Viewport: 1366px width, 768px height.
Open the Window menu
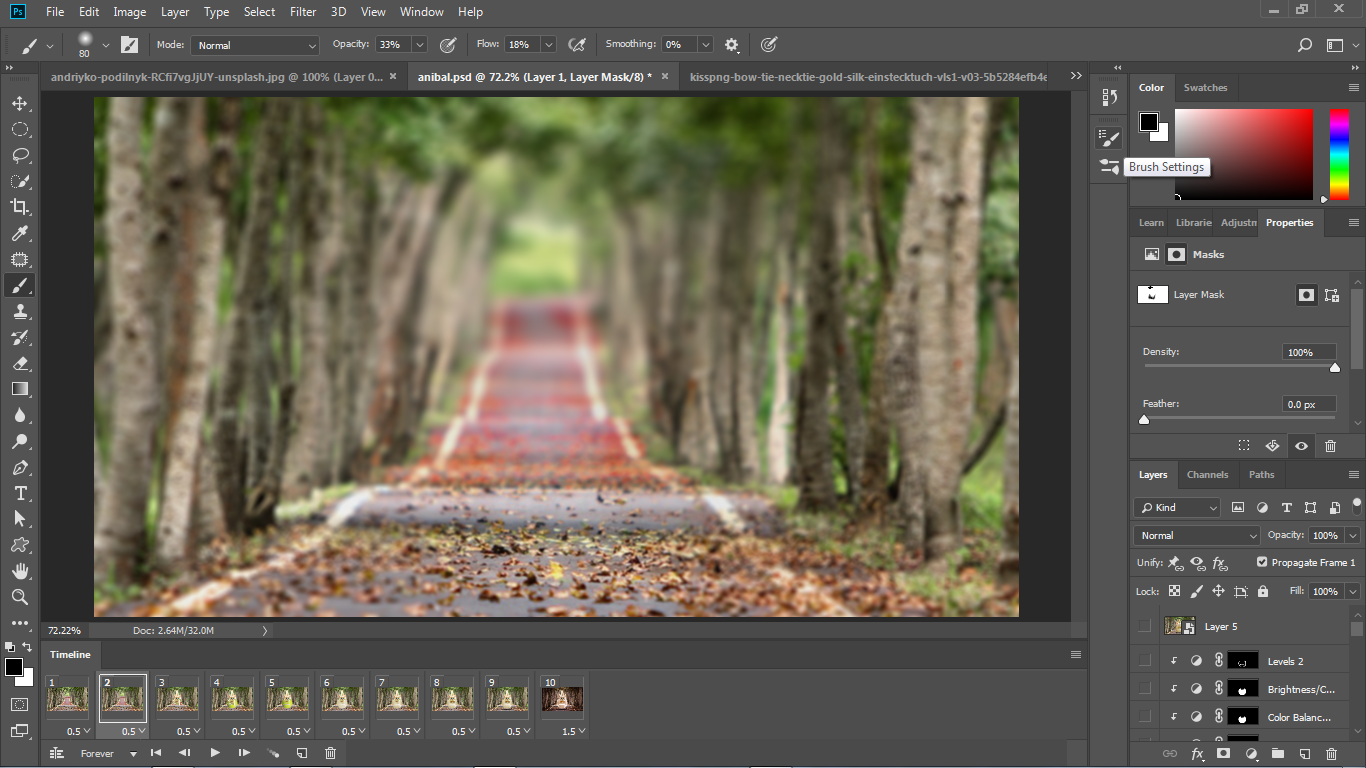422,12
